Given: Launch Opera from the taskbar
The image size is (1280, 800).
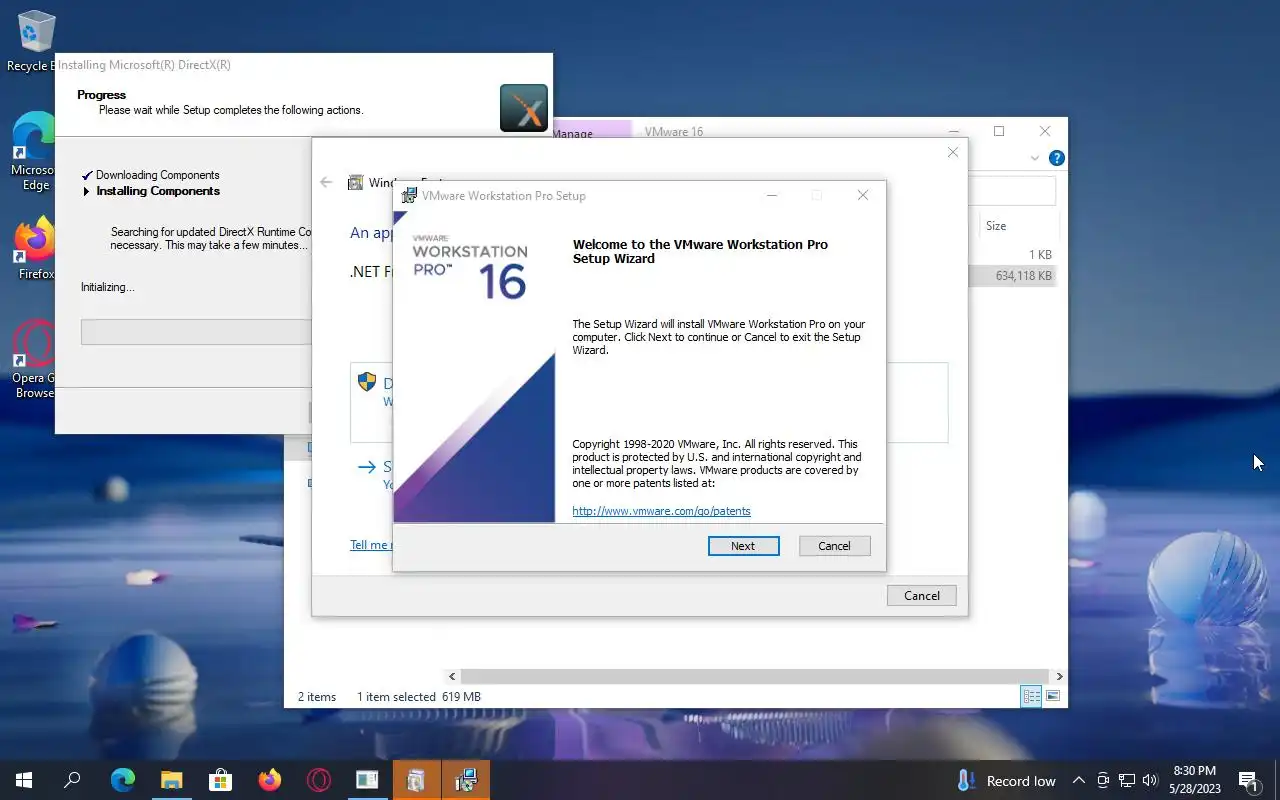Looking at the screenshot, I should point(318,780).
